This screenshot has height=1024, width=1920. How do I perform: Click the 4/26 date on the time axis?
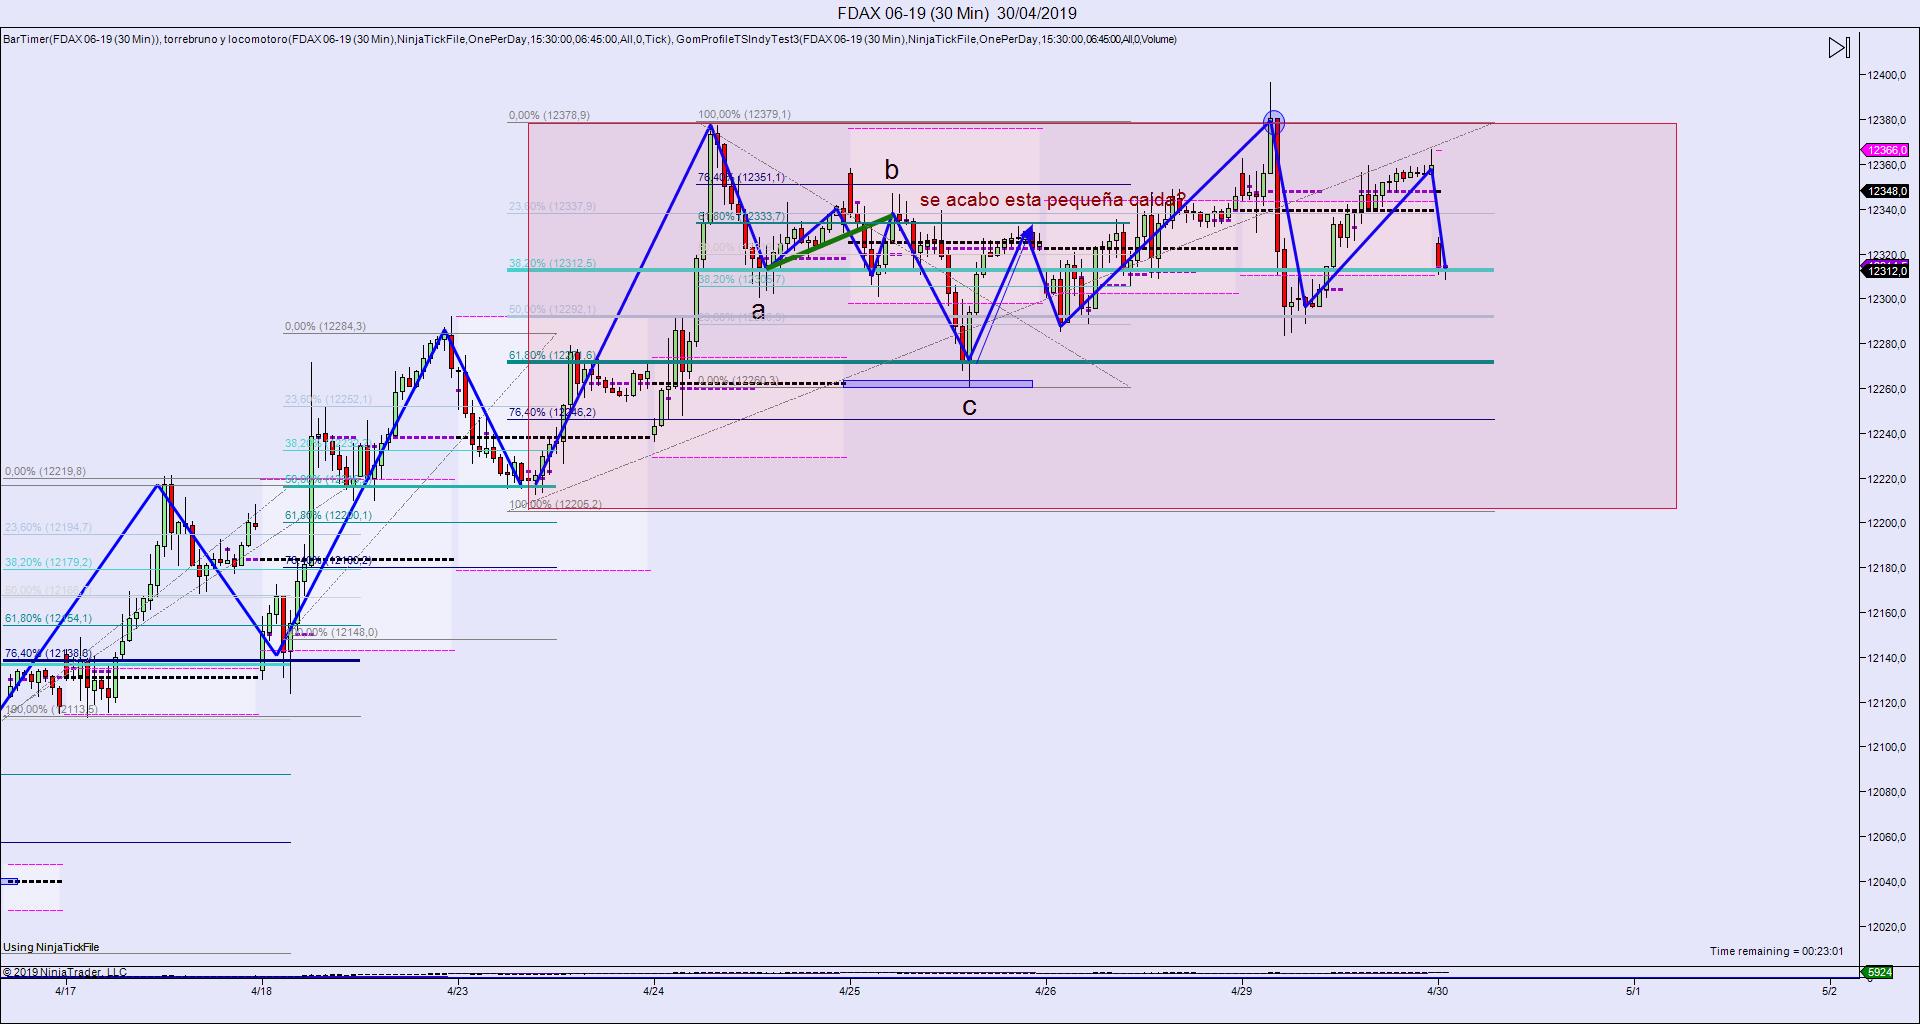pos(1045,991)
